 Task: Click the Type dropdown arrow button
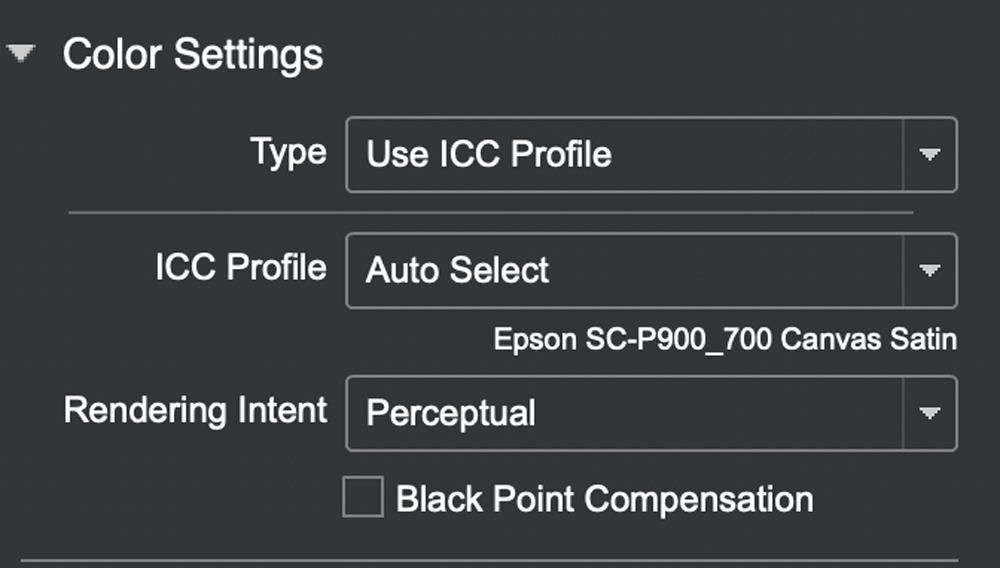tap(930, 154)
